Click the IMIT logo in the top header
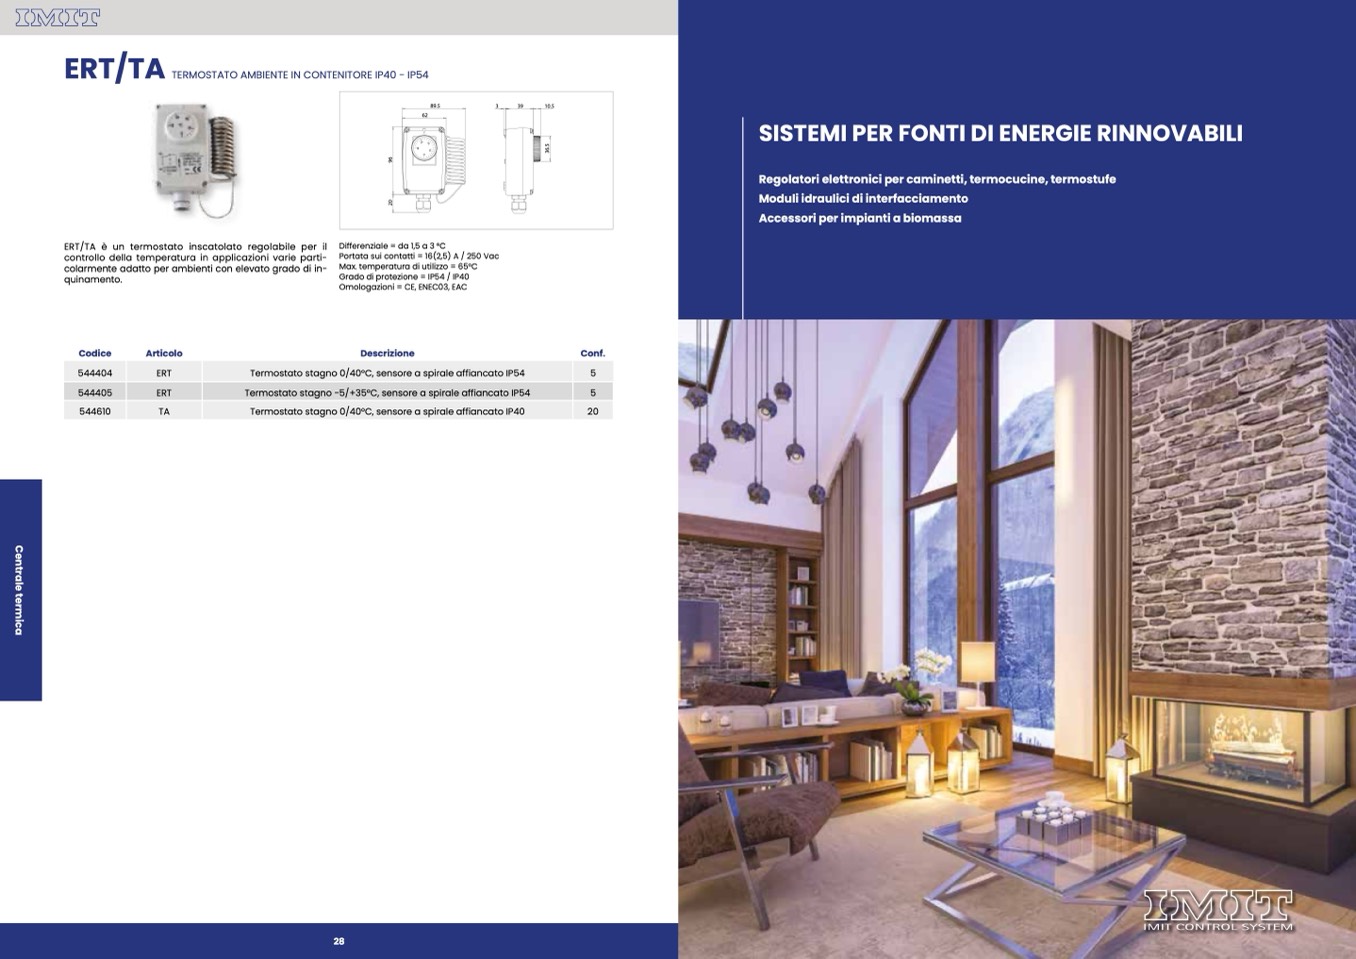Viewport: 1356px width, 959px height. (57, 17)
